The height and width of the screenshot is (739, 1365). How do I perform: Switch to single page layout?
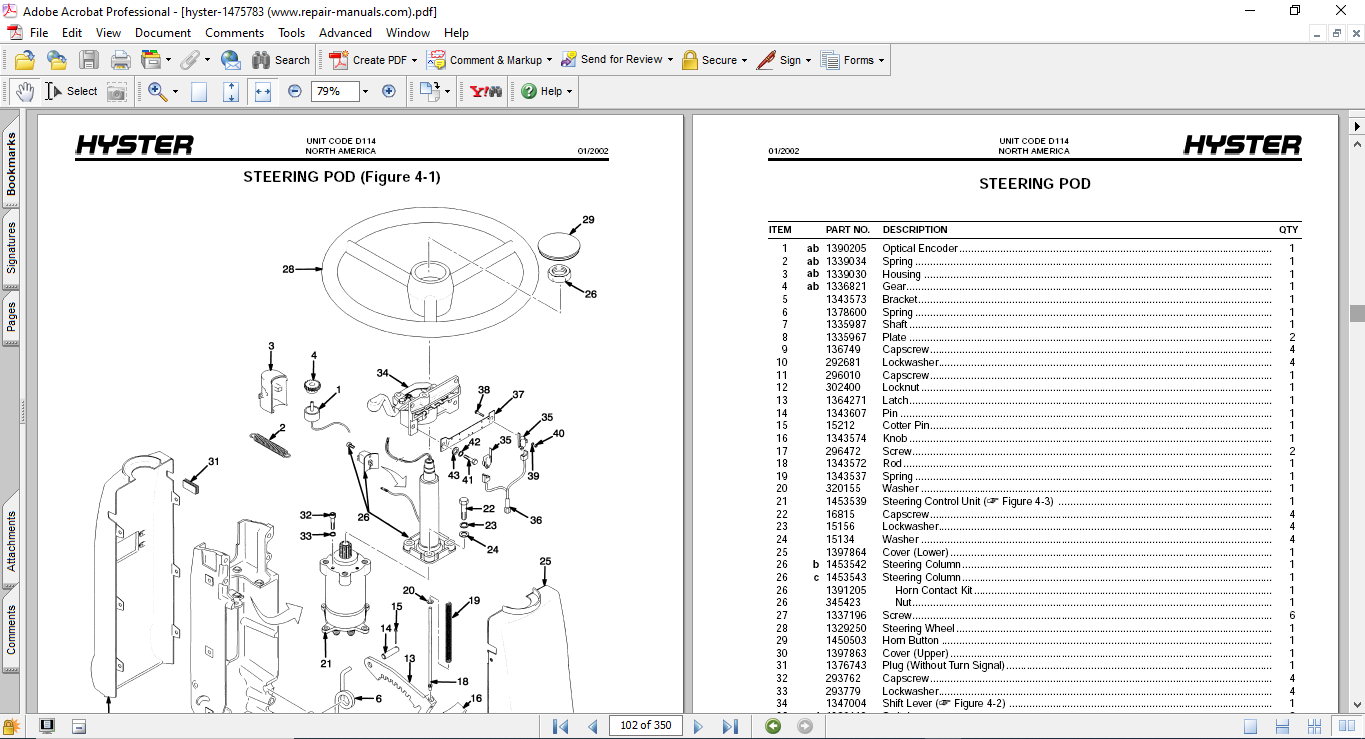tap(1250, 726)
